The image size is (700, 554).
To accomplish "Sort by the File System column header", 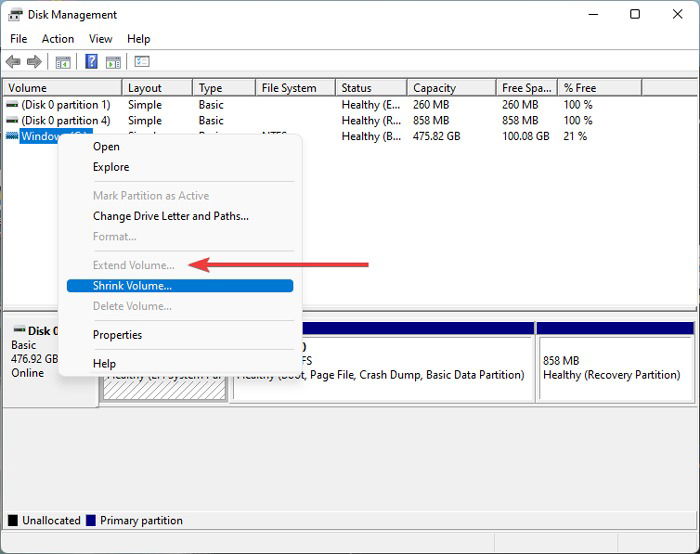I will (x=296, y=88).
